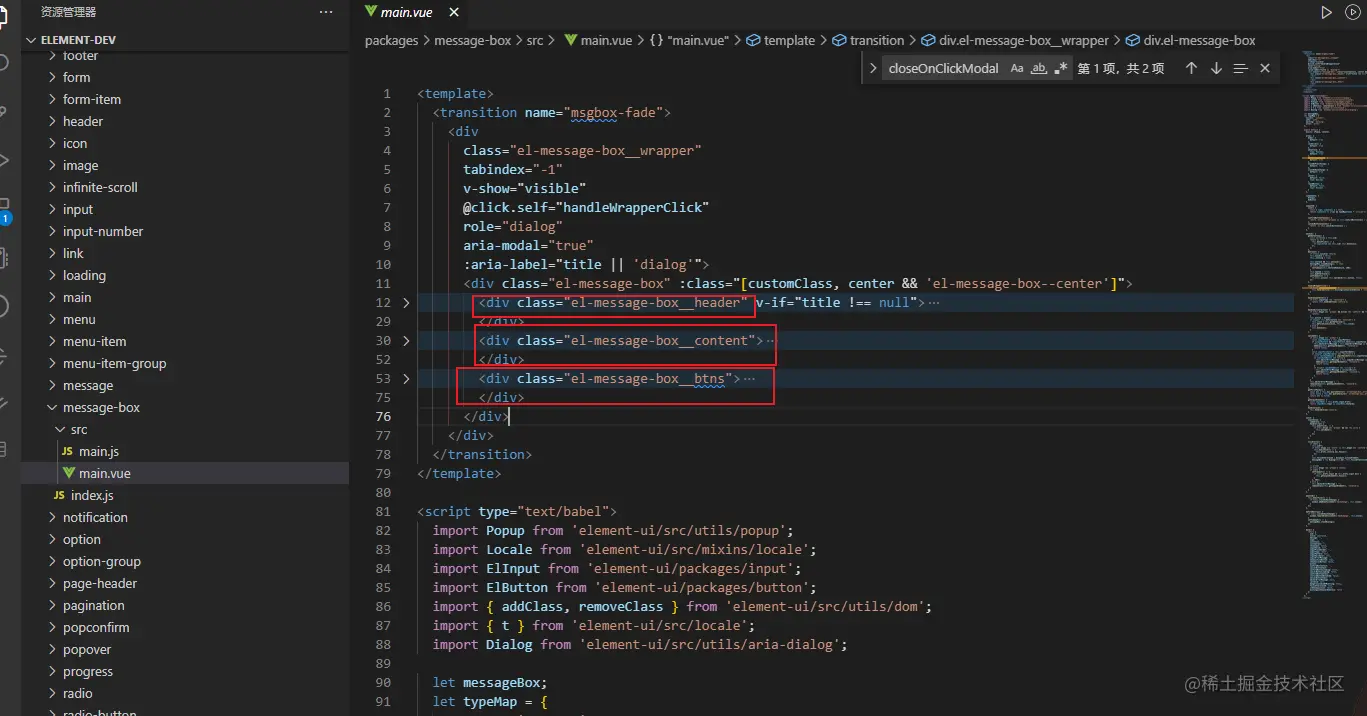This screenshot has width=1367, height=716.
Task: Unfold the el-message-box__btns div at line 53
Action: coord(405,378)
